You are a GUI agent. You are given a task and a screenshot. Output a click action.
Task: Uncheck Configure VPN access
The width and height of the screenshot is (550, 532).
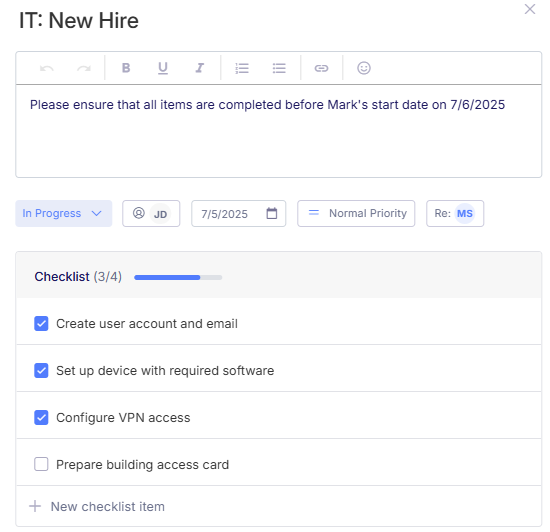(41, 417)
